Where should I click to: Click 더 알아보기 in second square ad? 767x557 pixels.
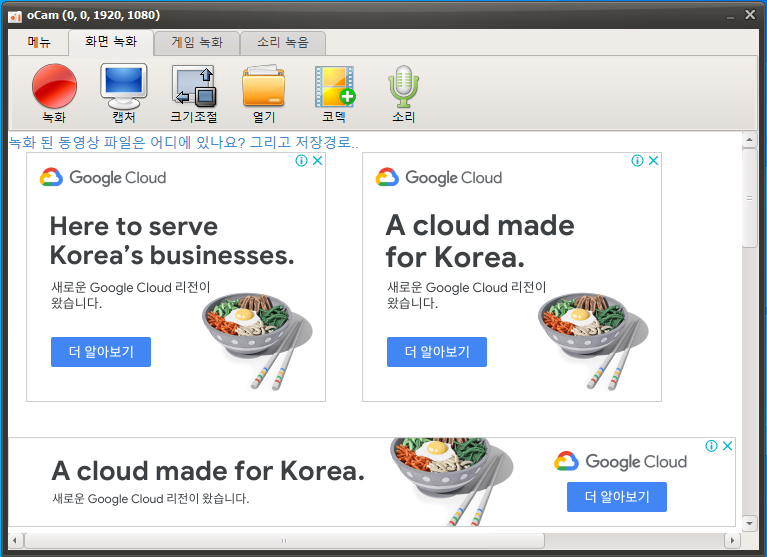point(437,352)
